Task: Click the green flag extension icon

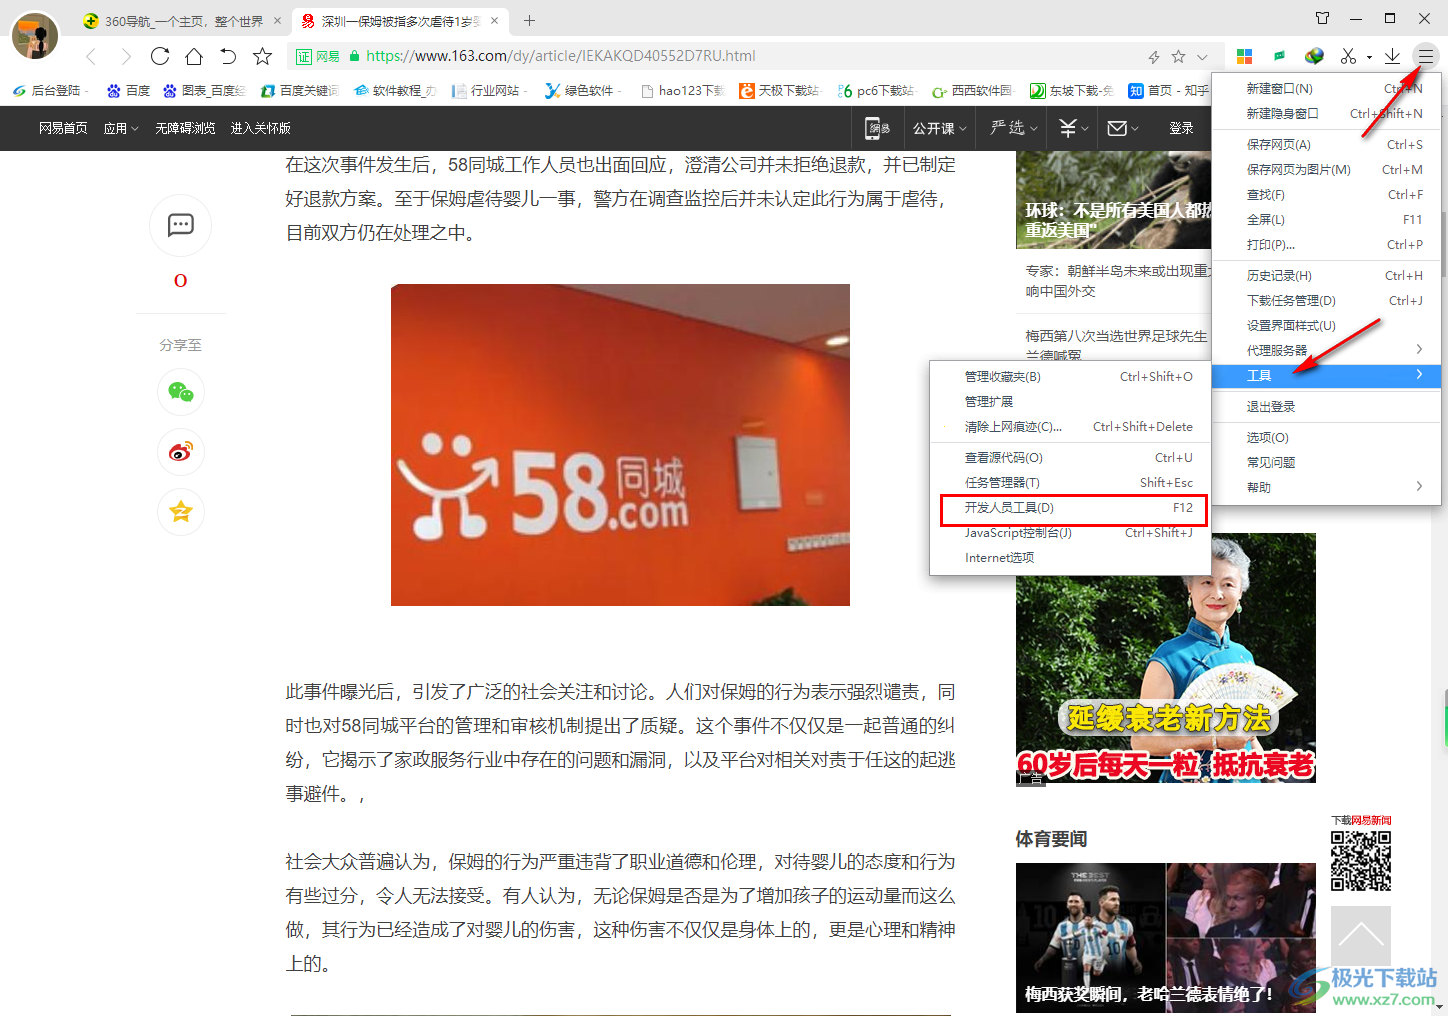Action: tap(1280, 56)
